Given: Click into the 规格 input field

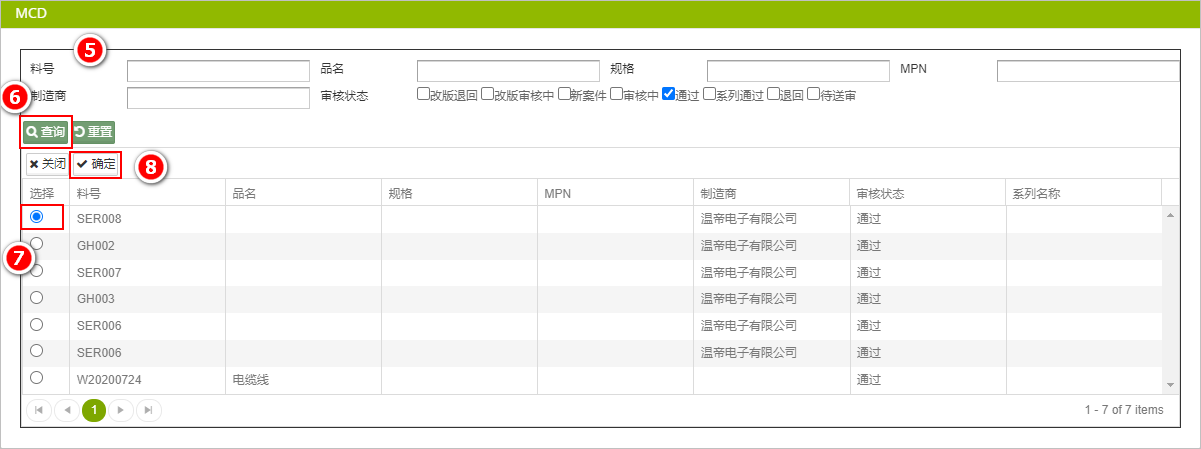Looking at the screenshot, I should point(798,71).
